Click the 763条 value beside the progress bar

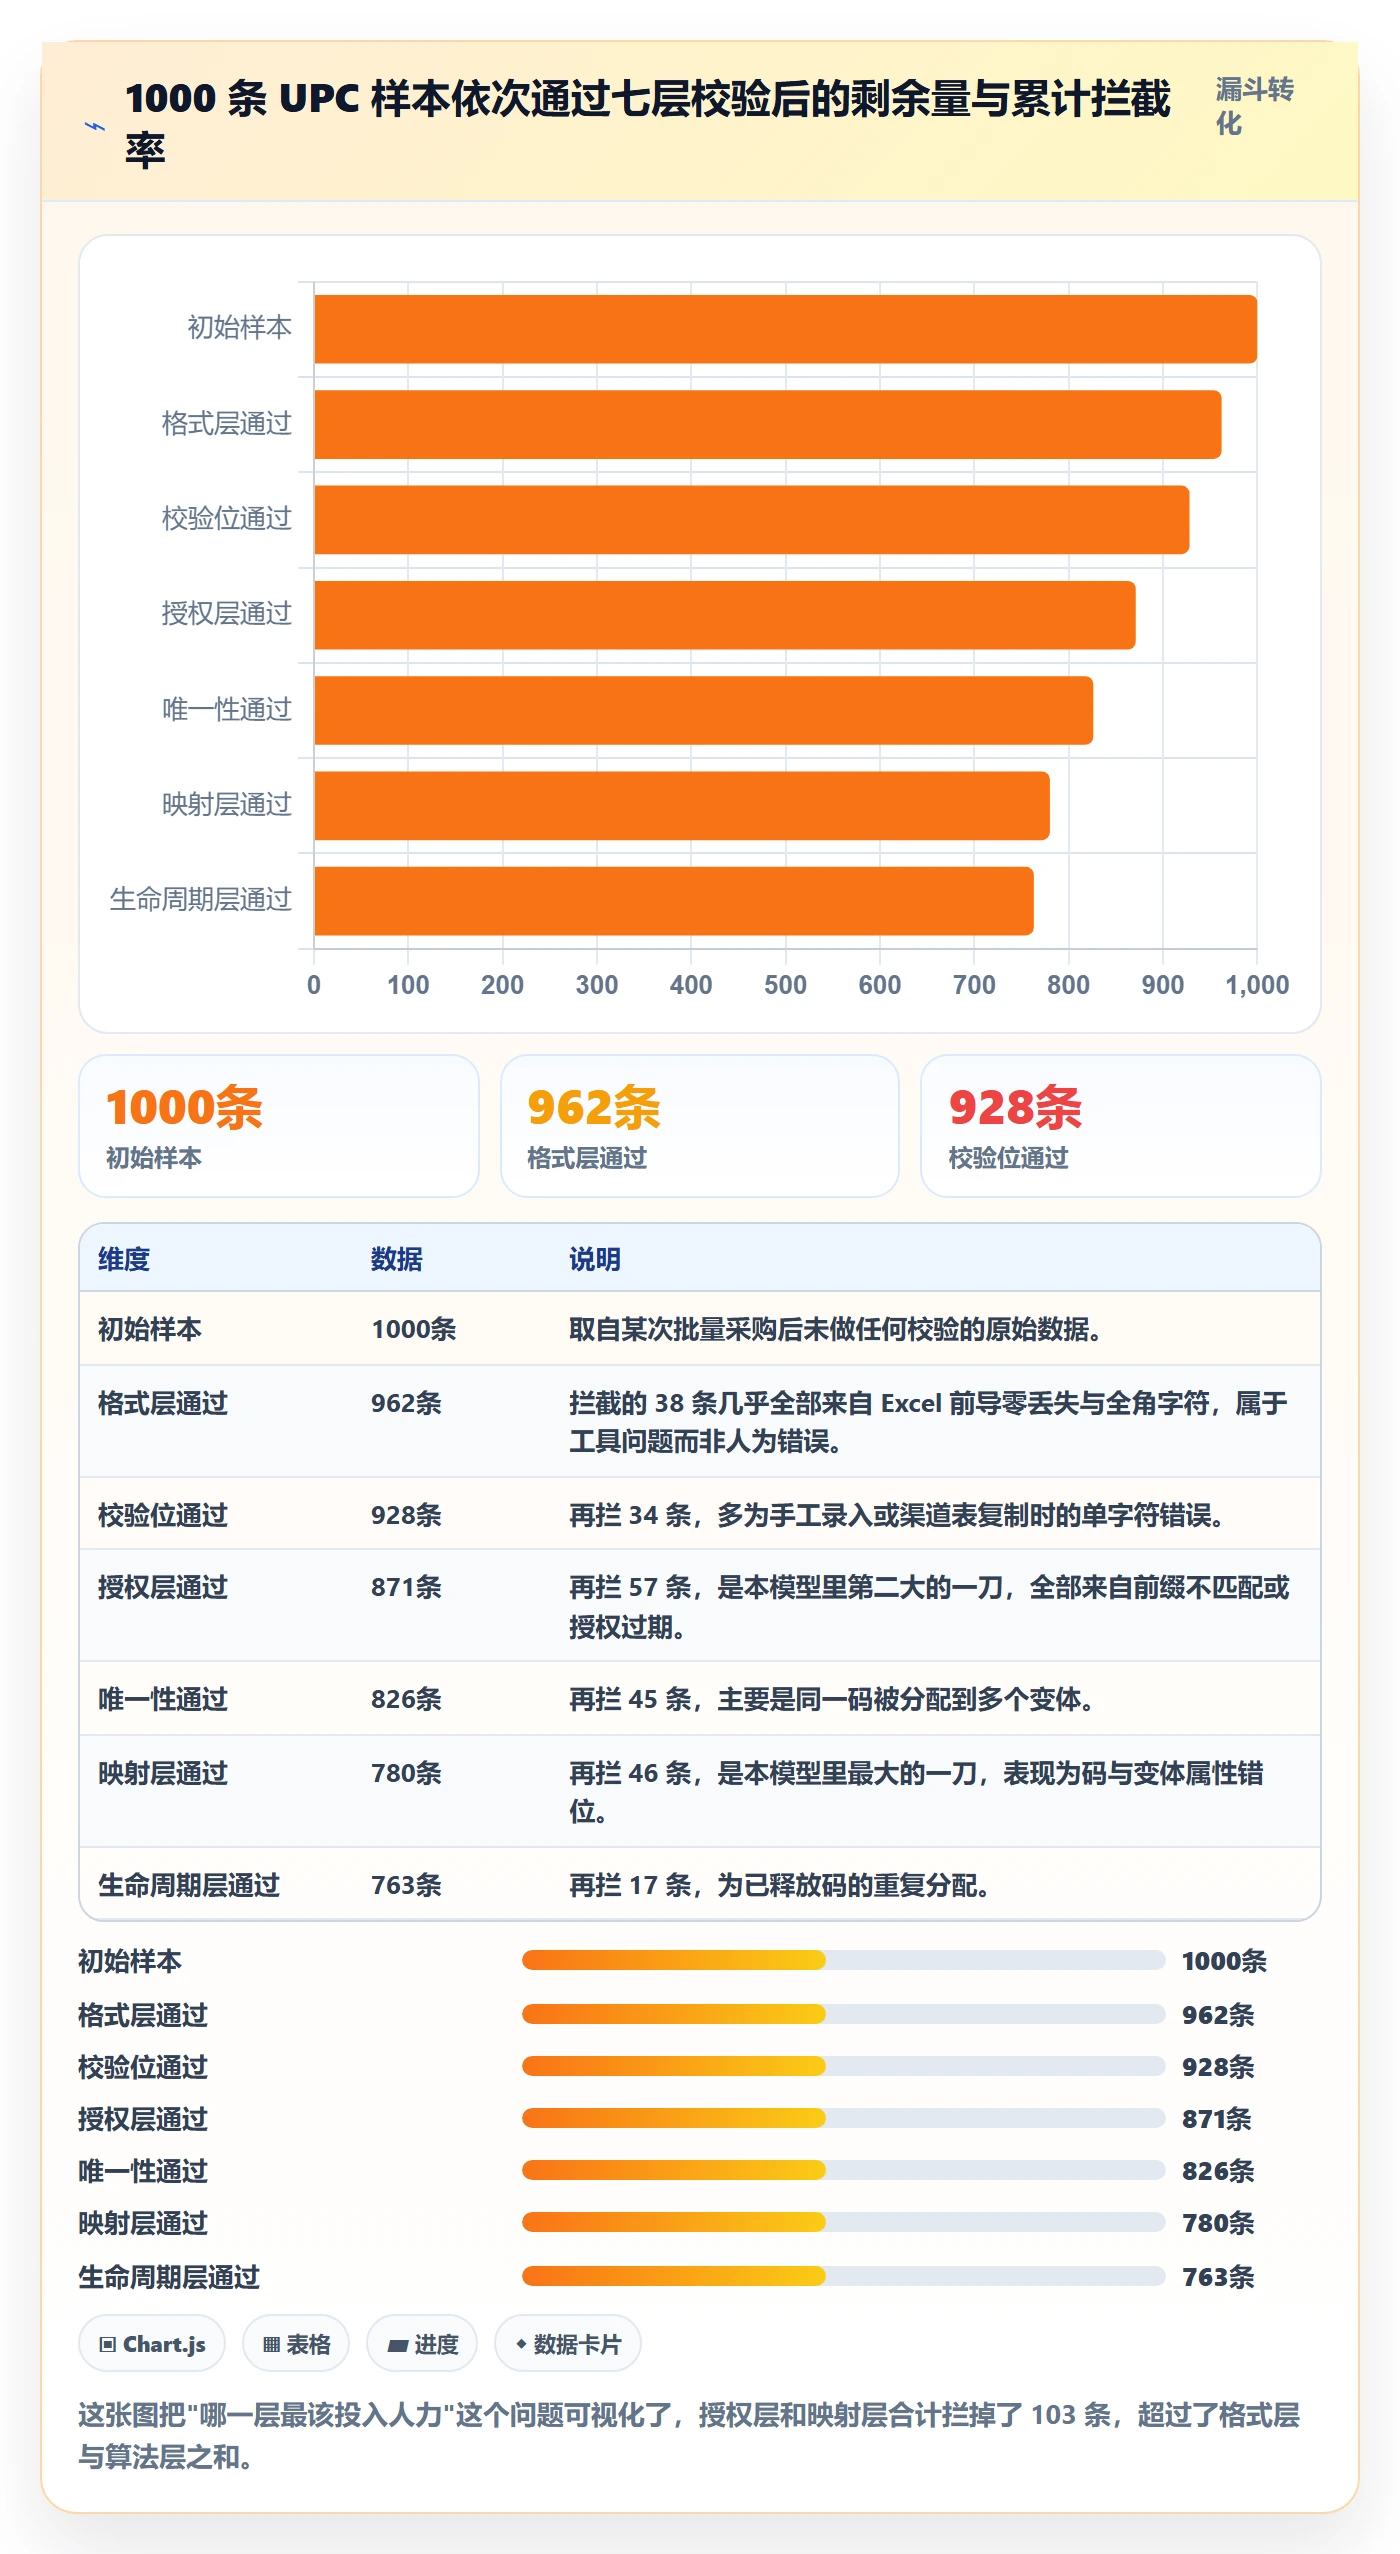pos(1218,2276)
